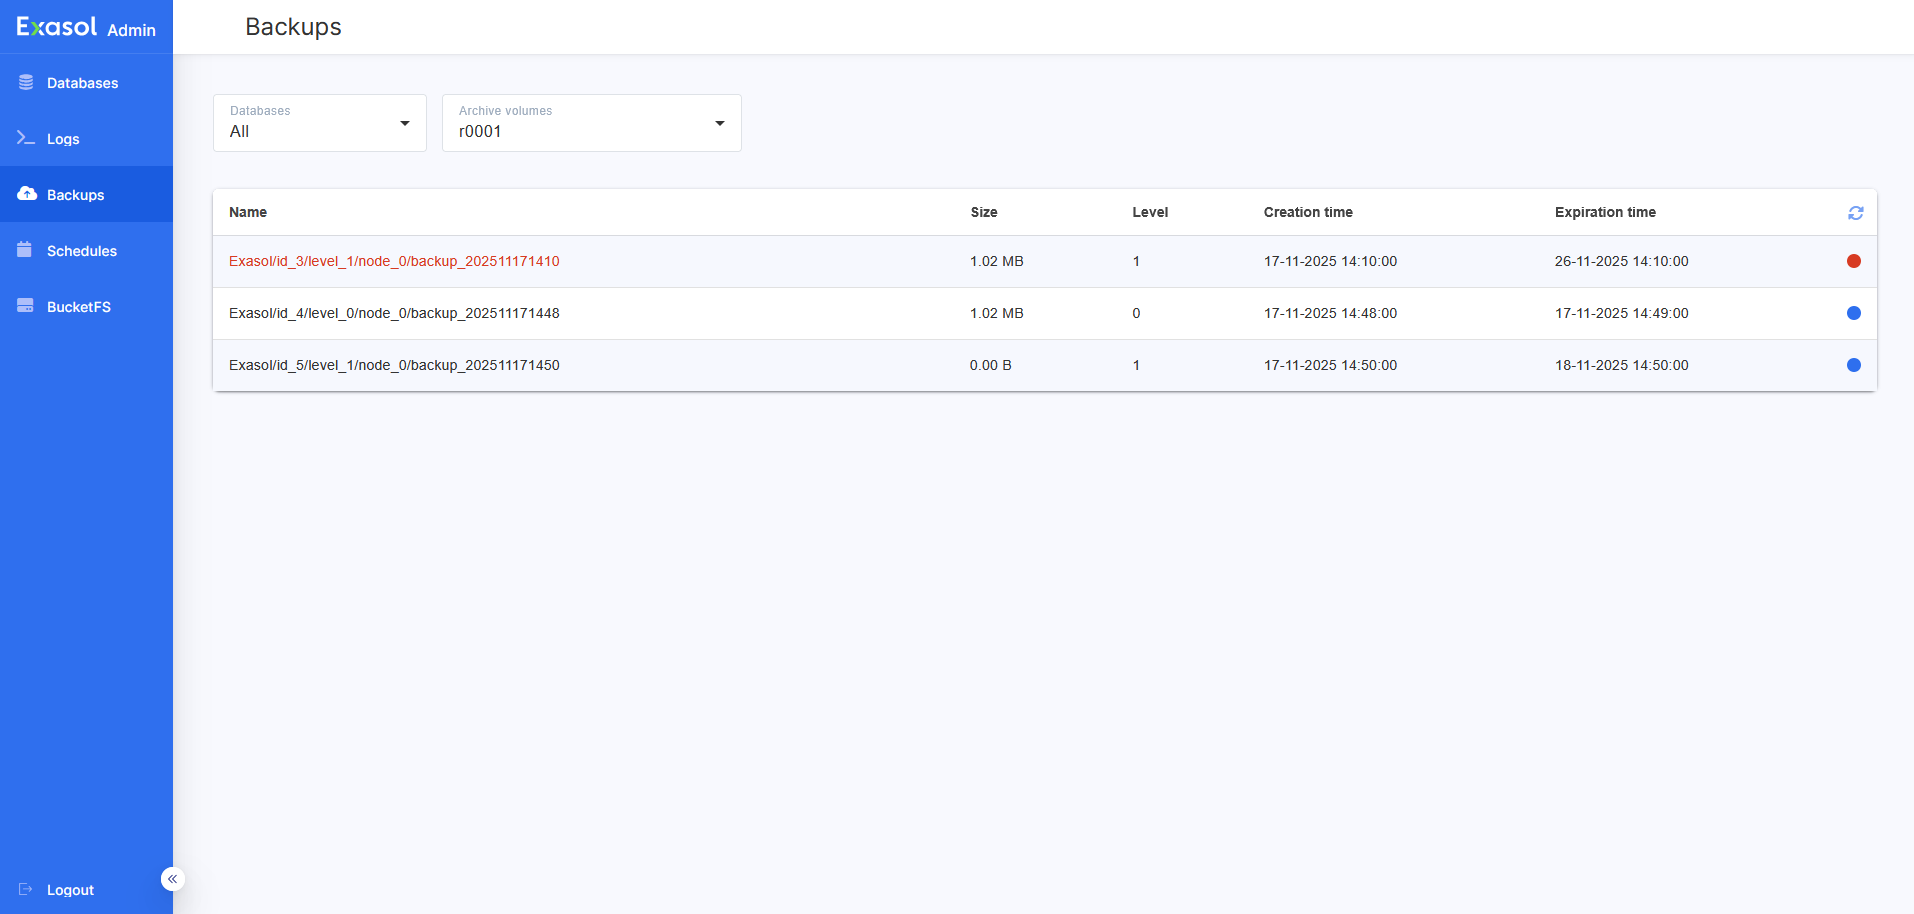Go to the Schedules menu item
Image resolution: width=1914 pixels, height=914 pixels.
pyautogui.click(x=82, y=251)
